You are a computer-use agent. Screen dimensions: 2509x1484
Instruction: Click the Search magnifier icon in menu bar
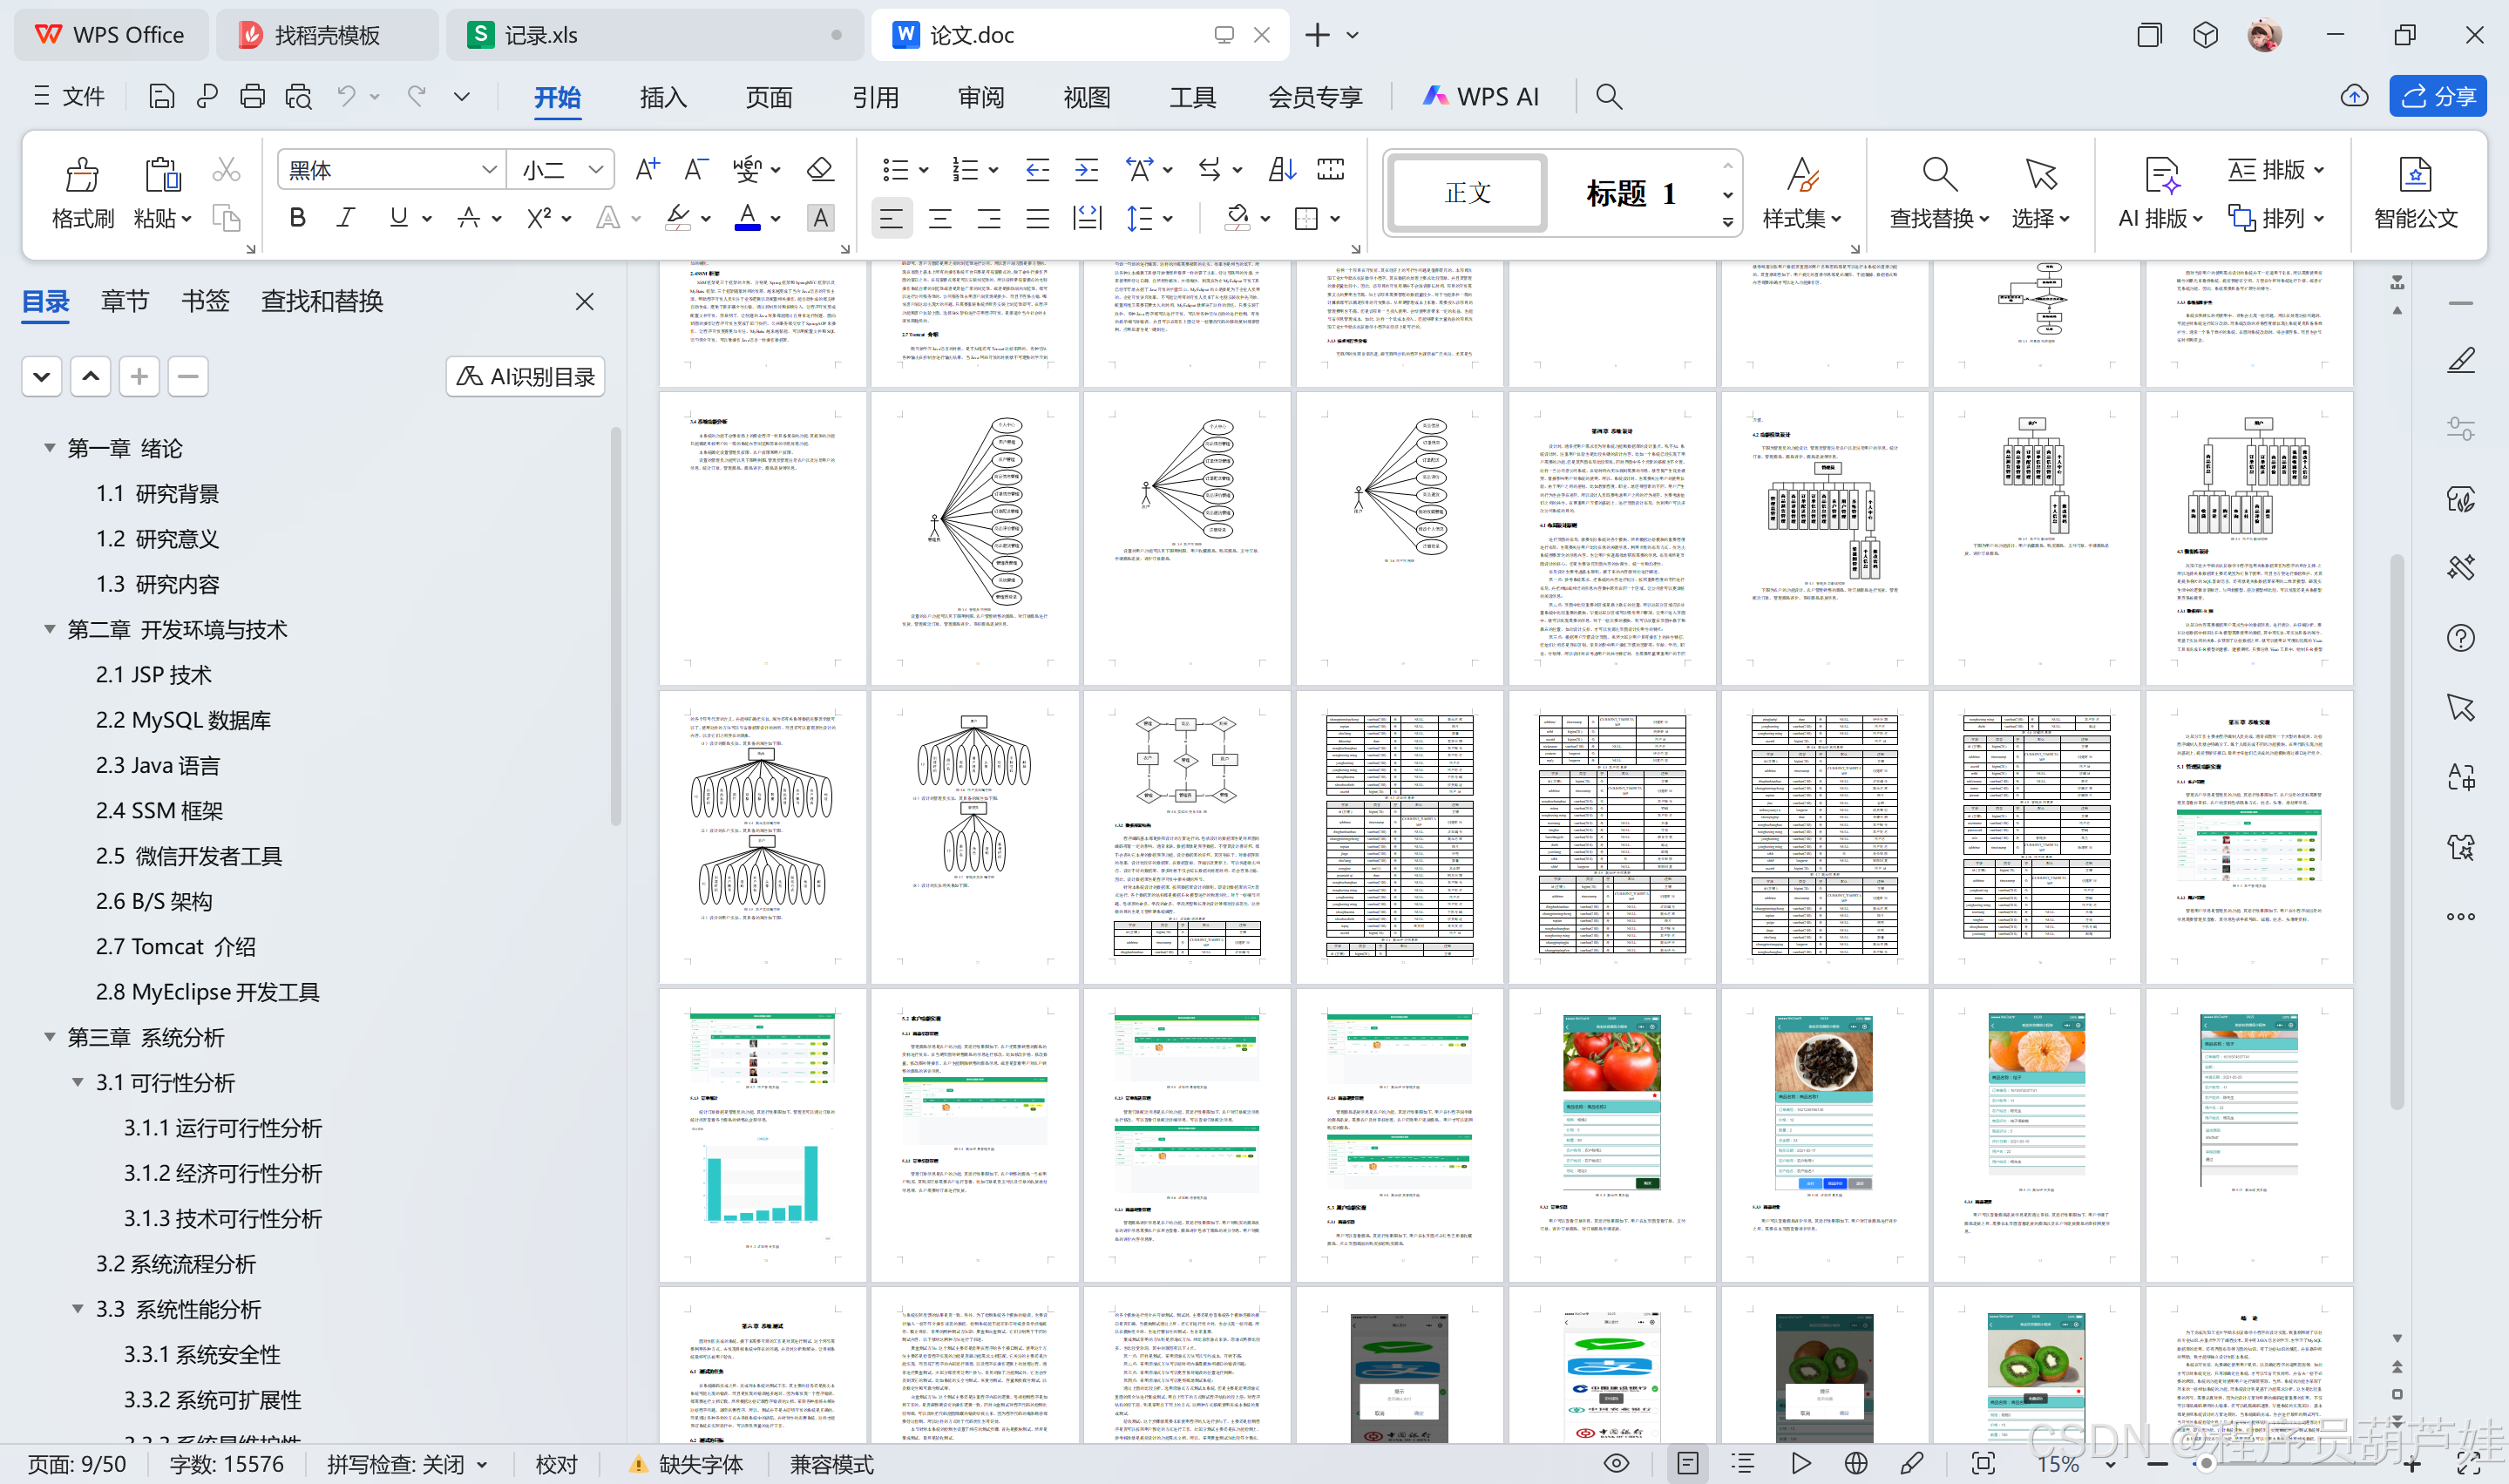[x=1608, y=96]
